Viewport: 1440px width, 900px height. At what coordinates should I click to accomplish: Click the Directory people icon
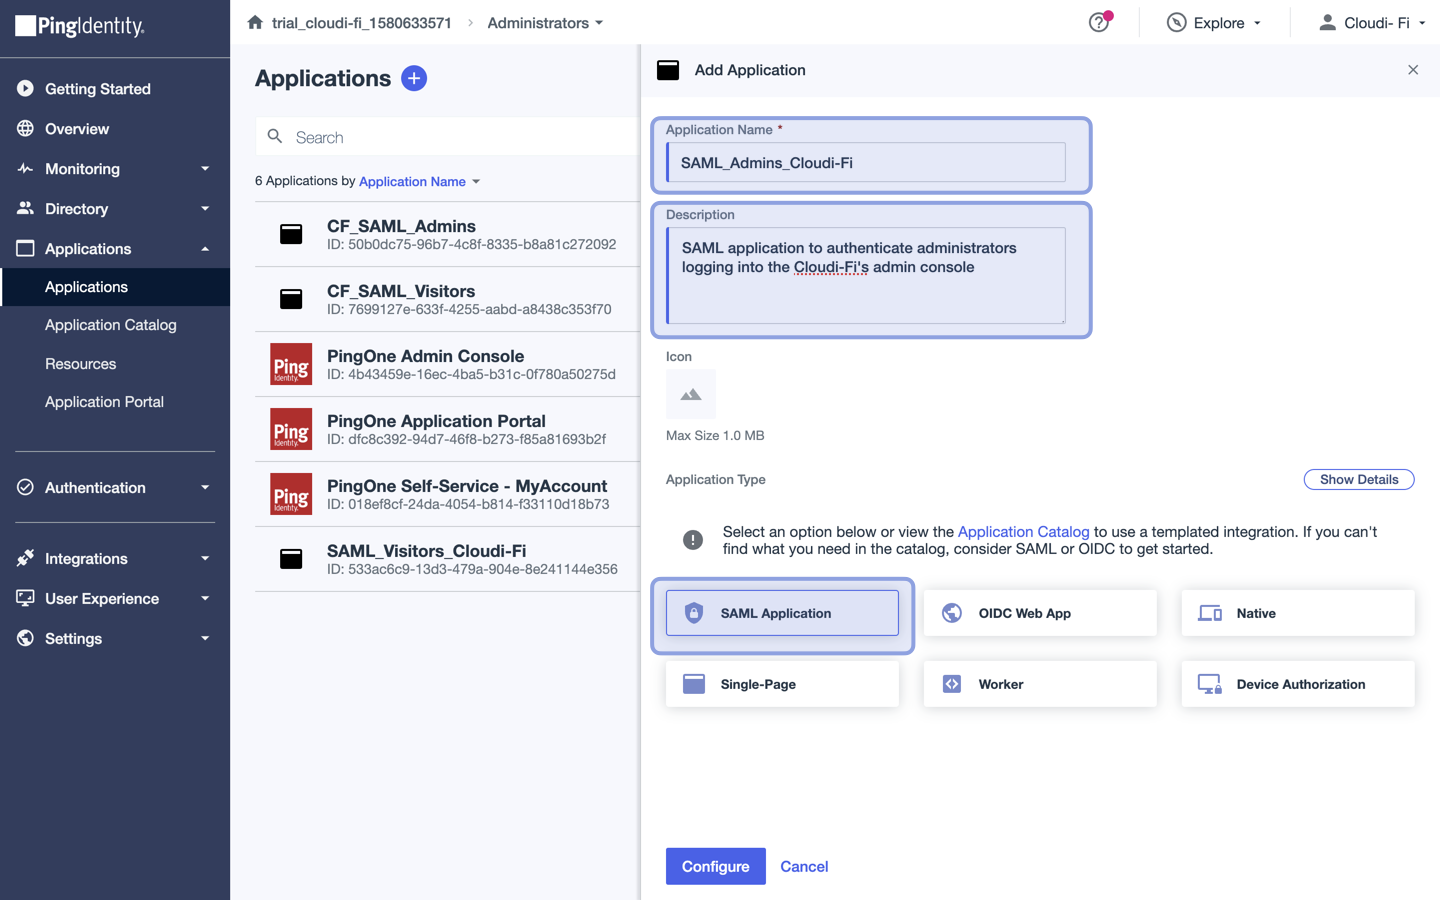[x=25, y=208]
